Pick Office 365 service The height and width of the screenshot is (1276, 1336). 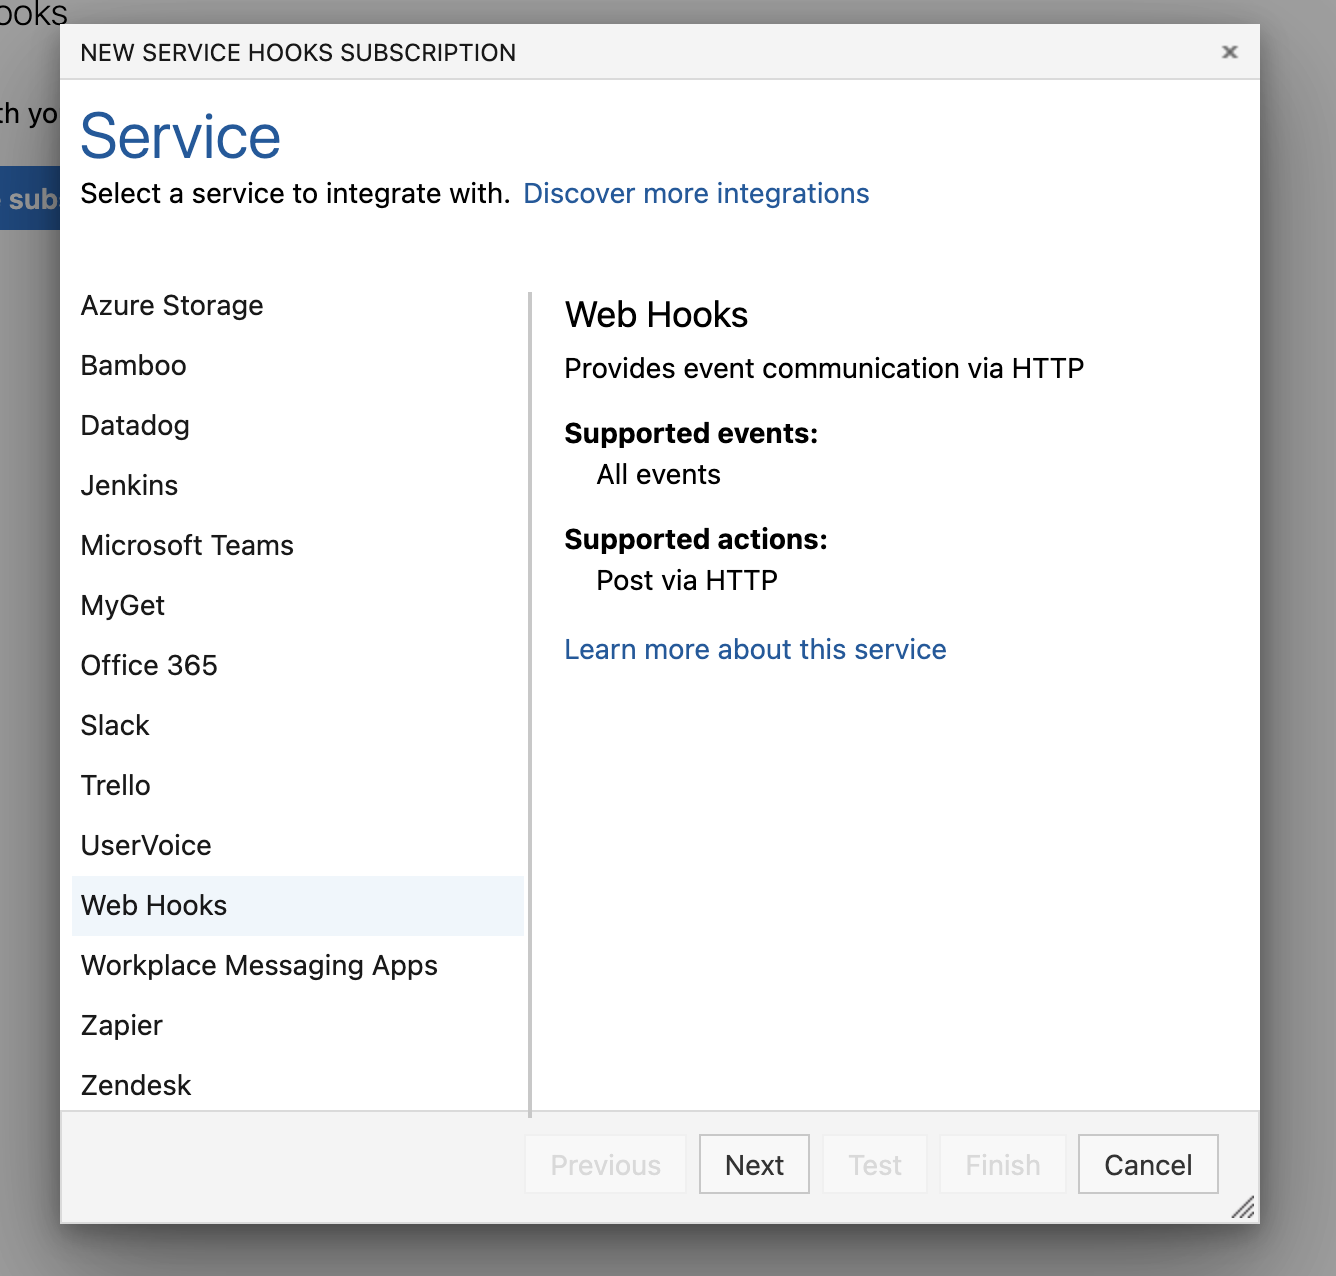tap(149, 665)
